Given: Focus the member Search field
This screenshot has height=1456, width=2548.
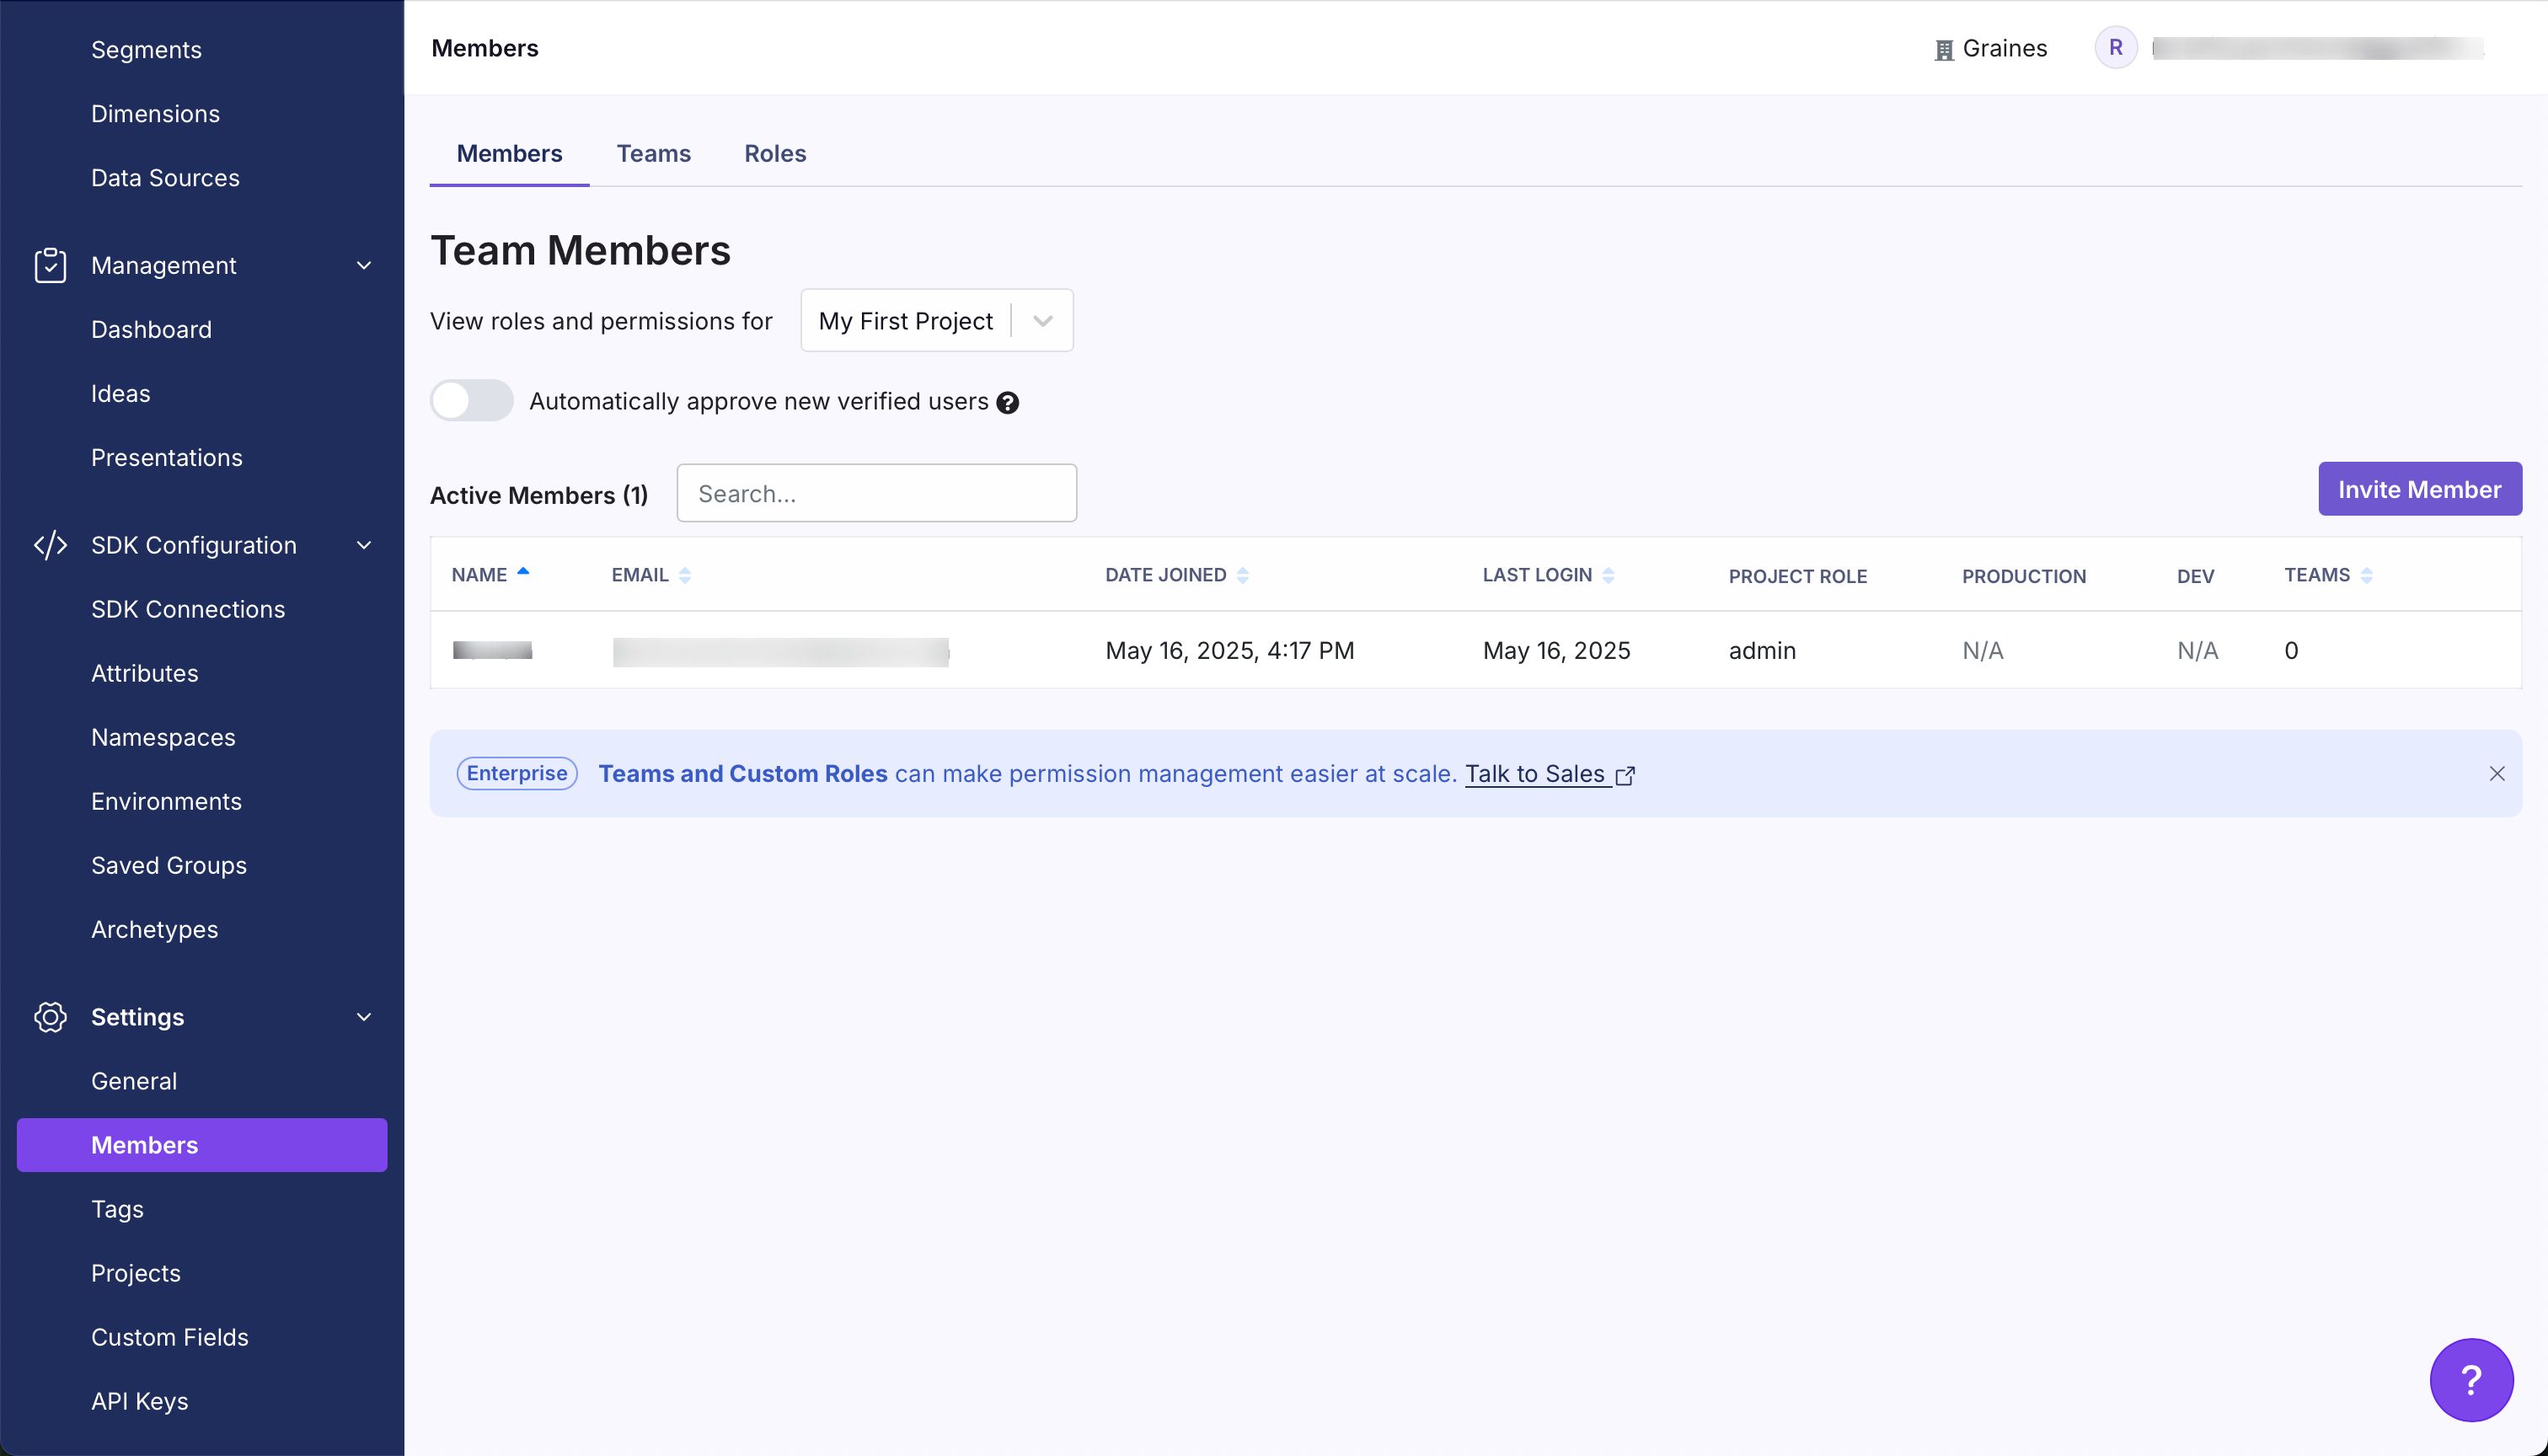Looking at the screenshot, I should 877,493.
